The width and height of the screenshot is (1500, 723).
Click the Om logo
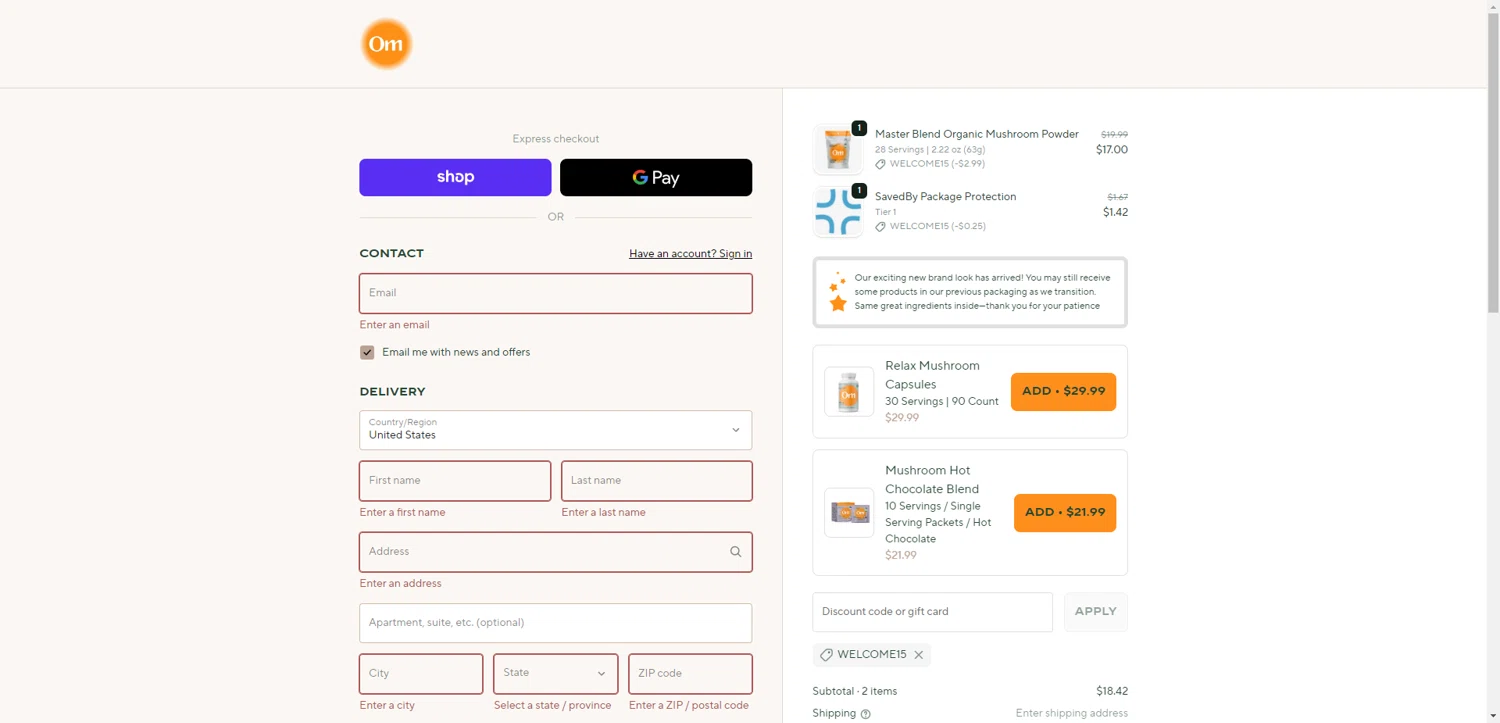coord(386,44)
